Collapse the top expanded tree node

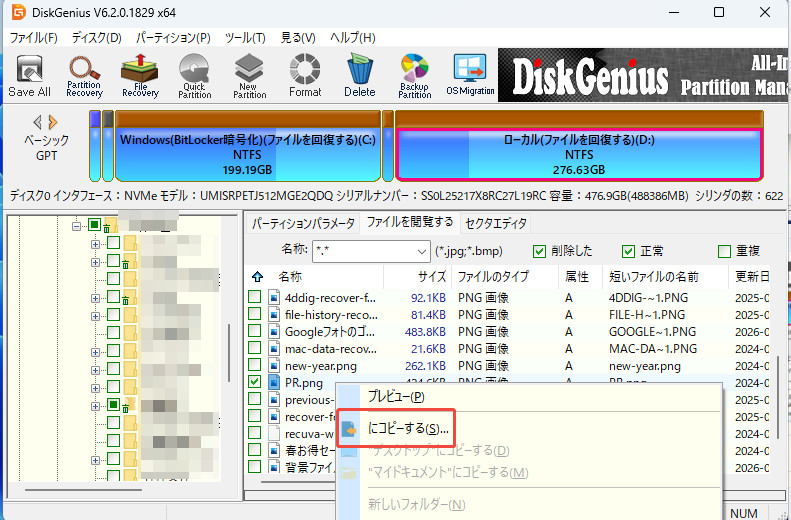[76, 226]
